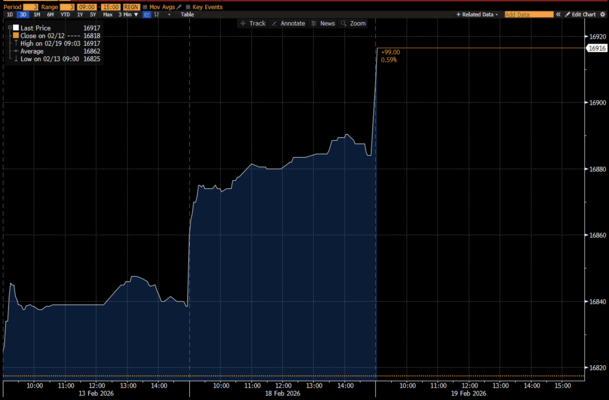Click the REGN session button
The image size is (609, 400).
tap(130, 6)
